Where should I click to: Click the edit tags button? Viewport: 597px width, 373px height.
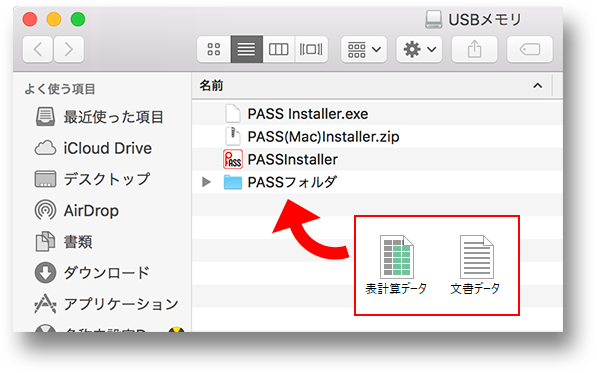click(x=530, y=49)
